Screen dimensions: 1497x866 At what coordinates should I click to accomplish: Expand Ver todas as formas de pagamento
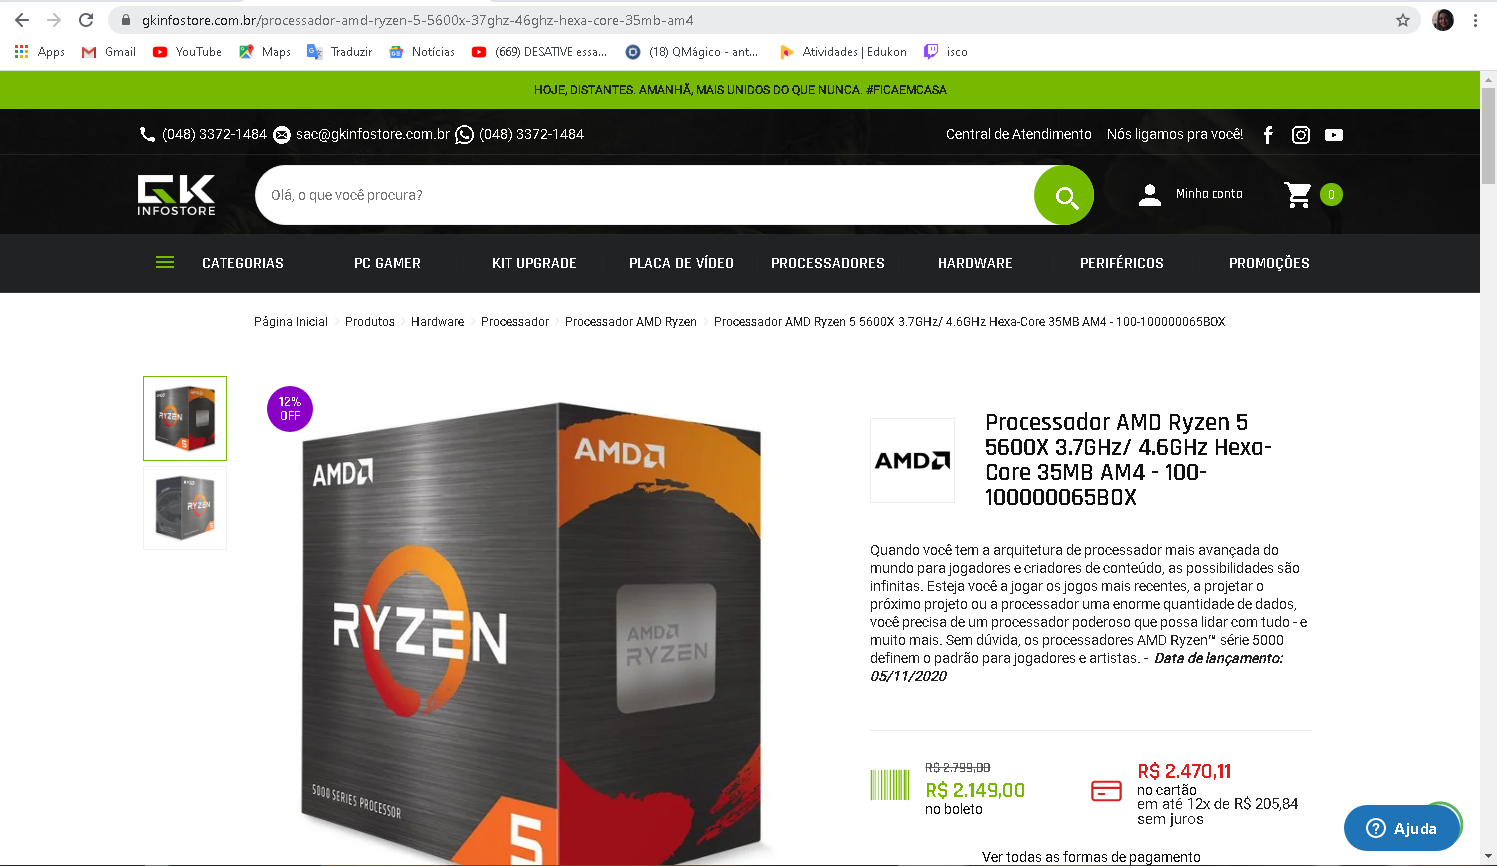pos(1091,857)
